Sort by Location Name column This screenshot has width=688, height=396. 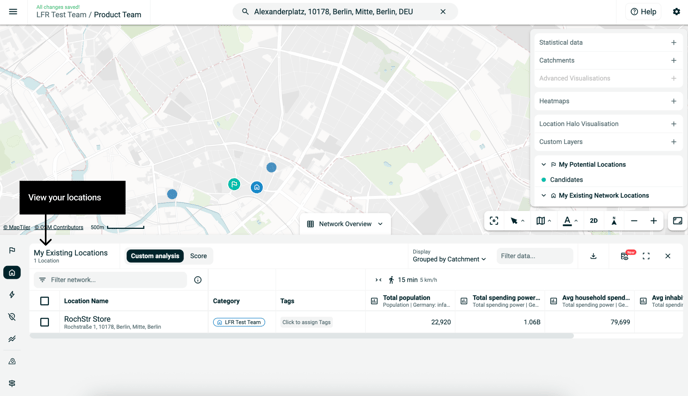(x=86, y=301)
